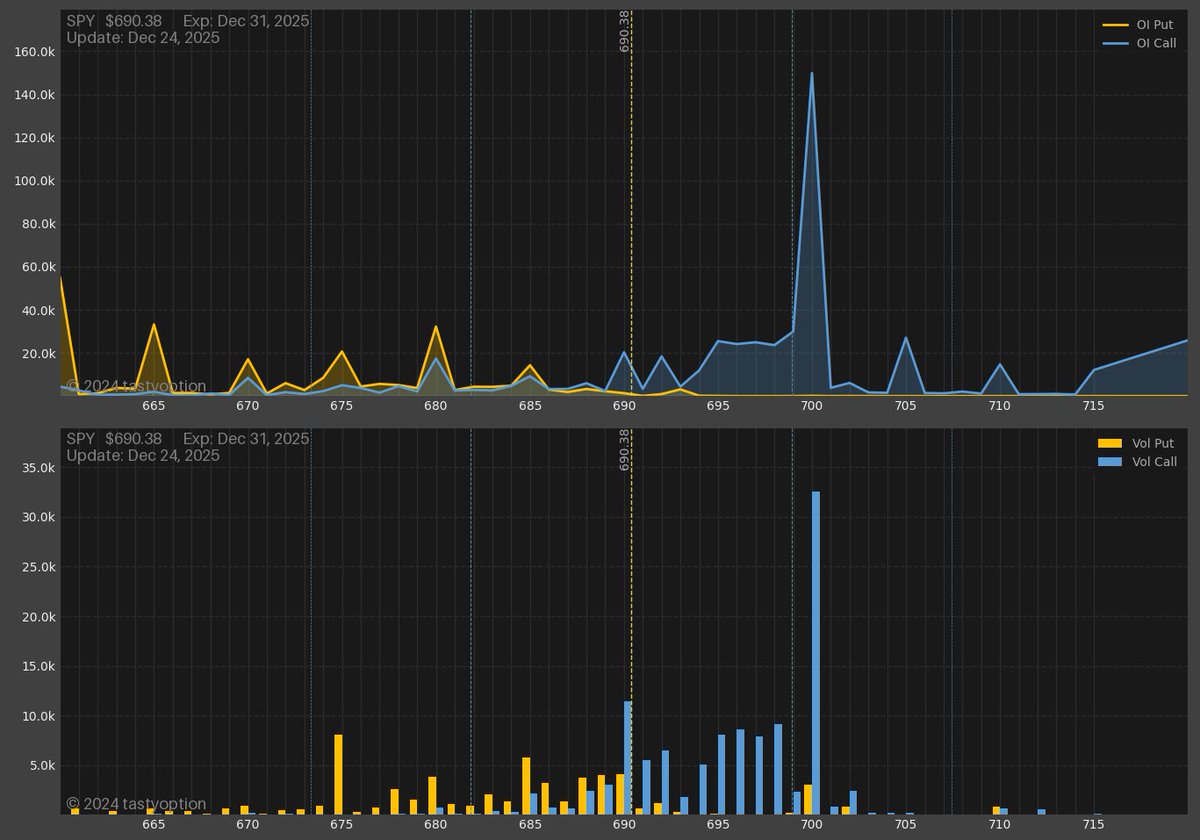This screenshot has width=1200, height=840.
Task: Click strike 675 on open interest x-axis
Action: pos(342,406)
